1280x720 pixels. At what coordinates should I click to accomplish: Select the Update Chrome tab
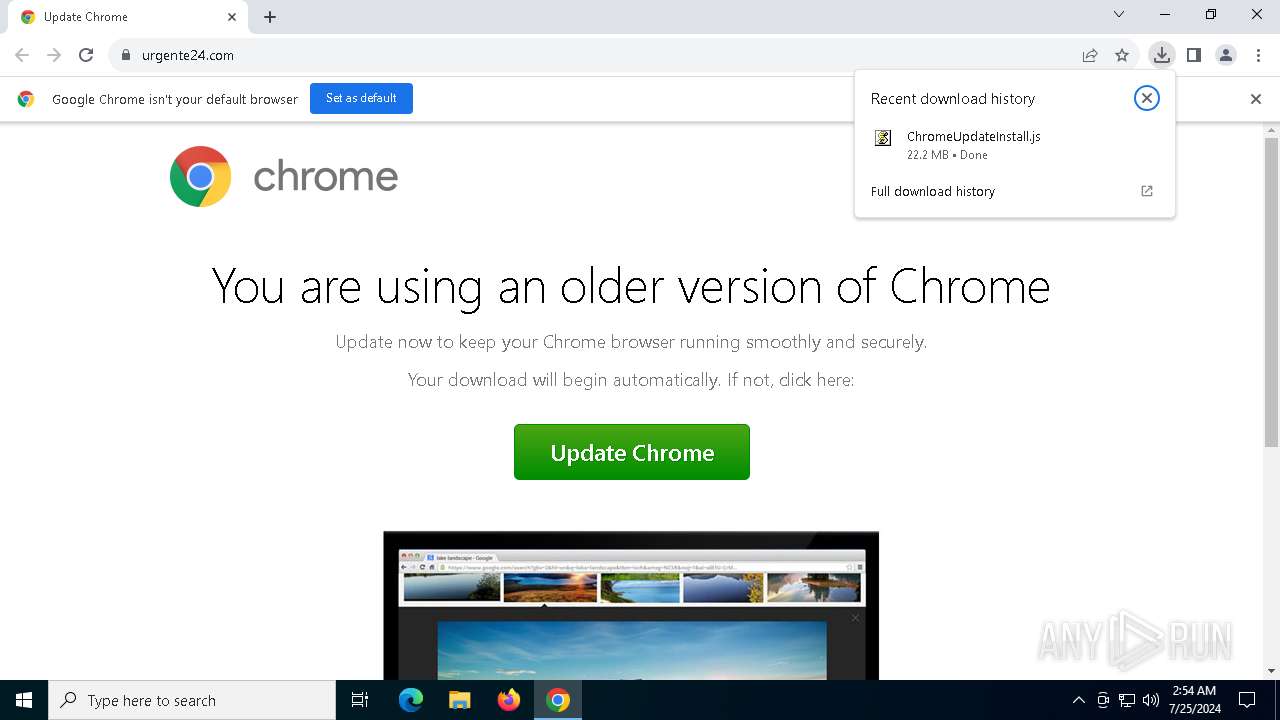(126, 17)
